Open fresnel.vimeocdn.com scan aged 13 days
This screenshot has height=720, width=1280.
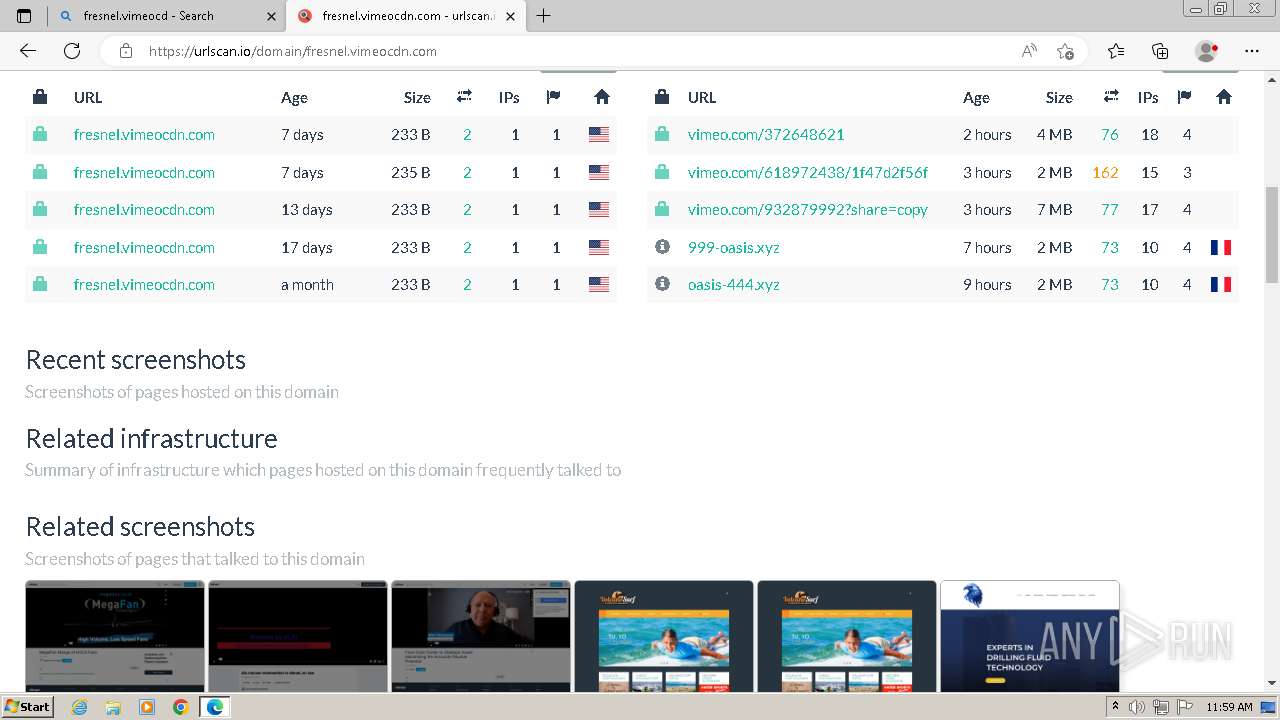[x=144, y=210]
